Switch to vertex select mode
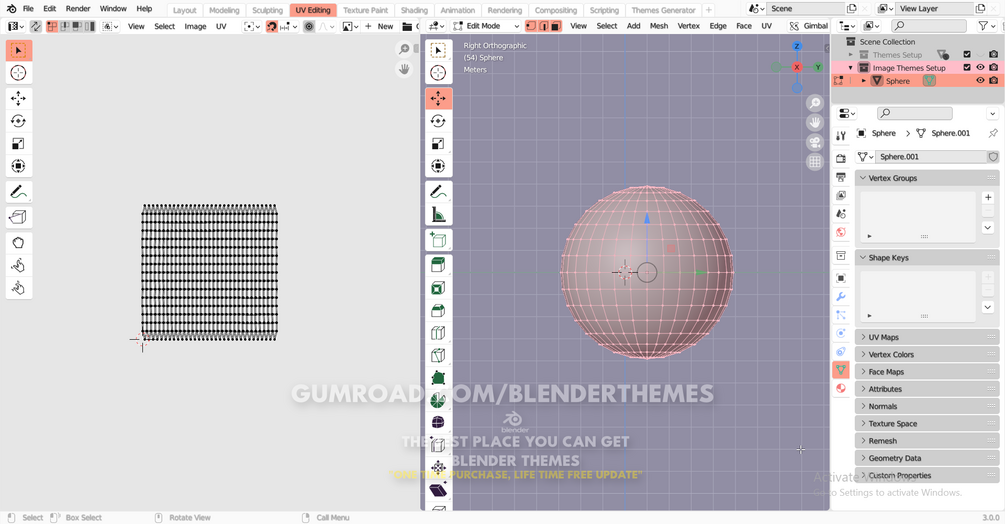Screen dimensions: 1005x524 coord(531,26)
